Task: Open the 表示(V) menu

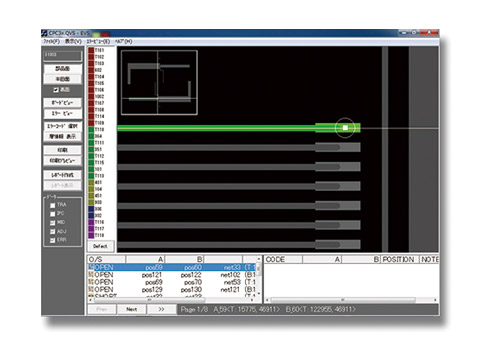Action: 73,41
